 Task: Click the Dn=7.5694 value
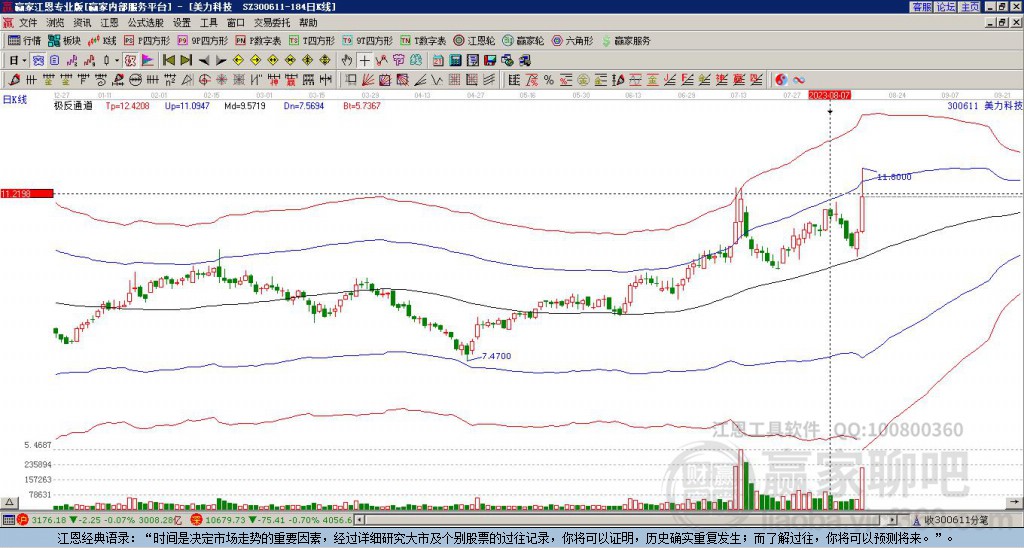303,105
